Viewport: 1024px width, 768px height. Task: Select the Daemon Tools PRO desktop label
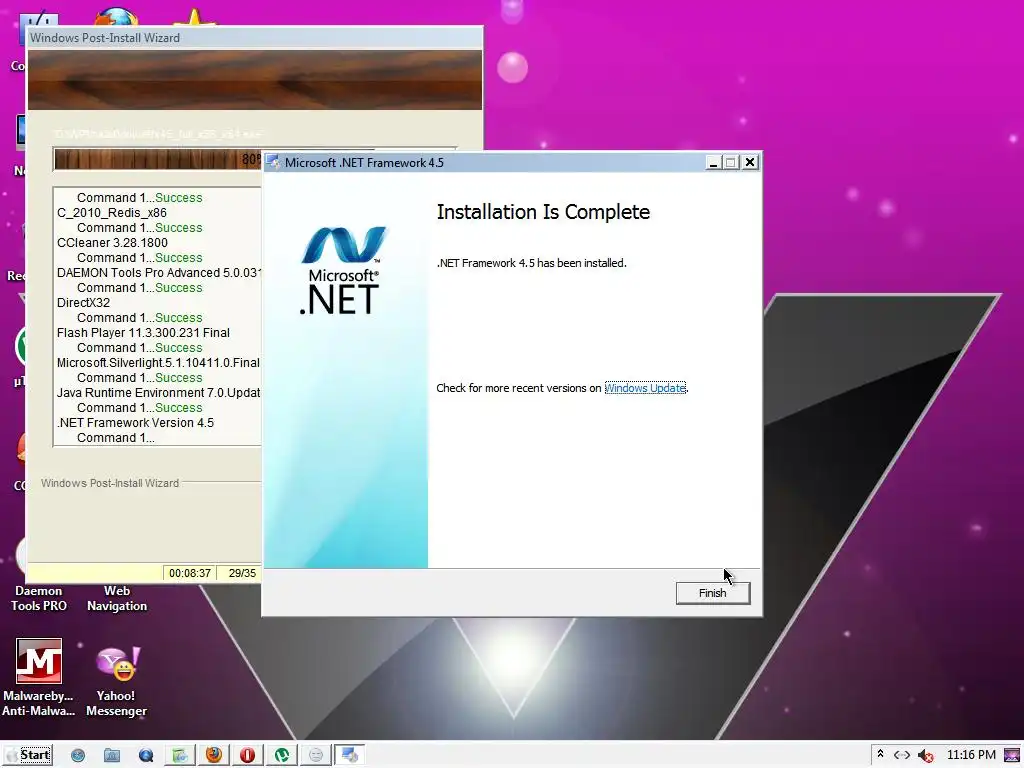[x=39, y=598]
